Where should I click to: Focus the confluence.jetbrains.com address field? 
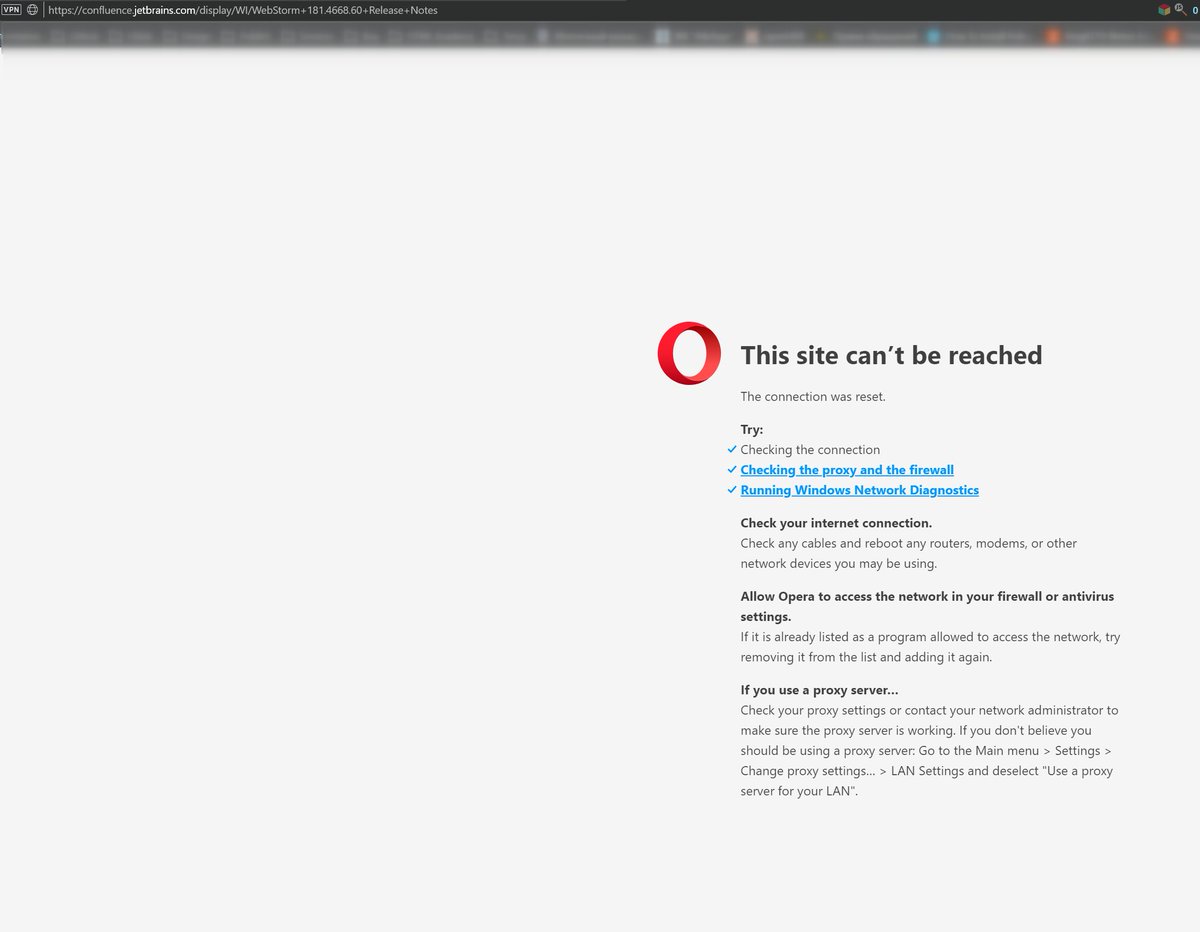coord(600,10)
